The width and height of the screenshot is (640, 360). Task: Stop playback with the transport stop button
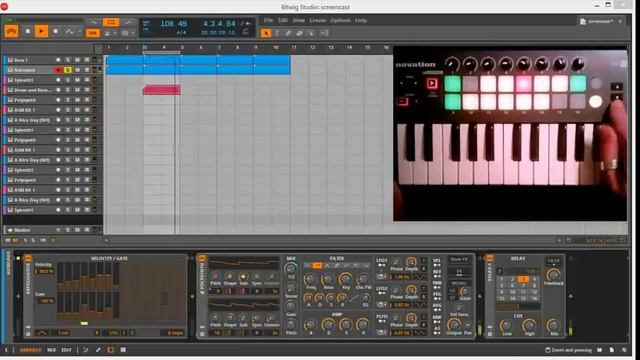[x=28, y=31]
